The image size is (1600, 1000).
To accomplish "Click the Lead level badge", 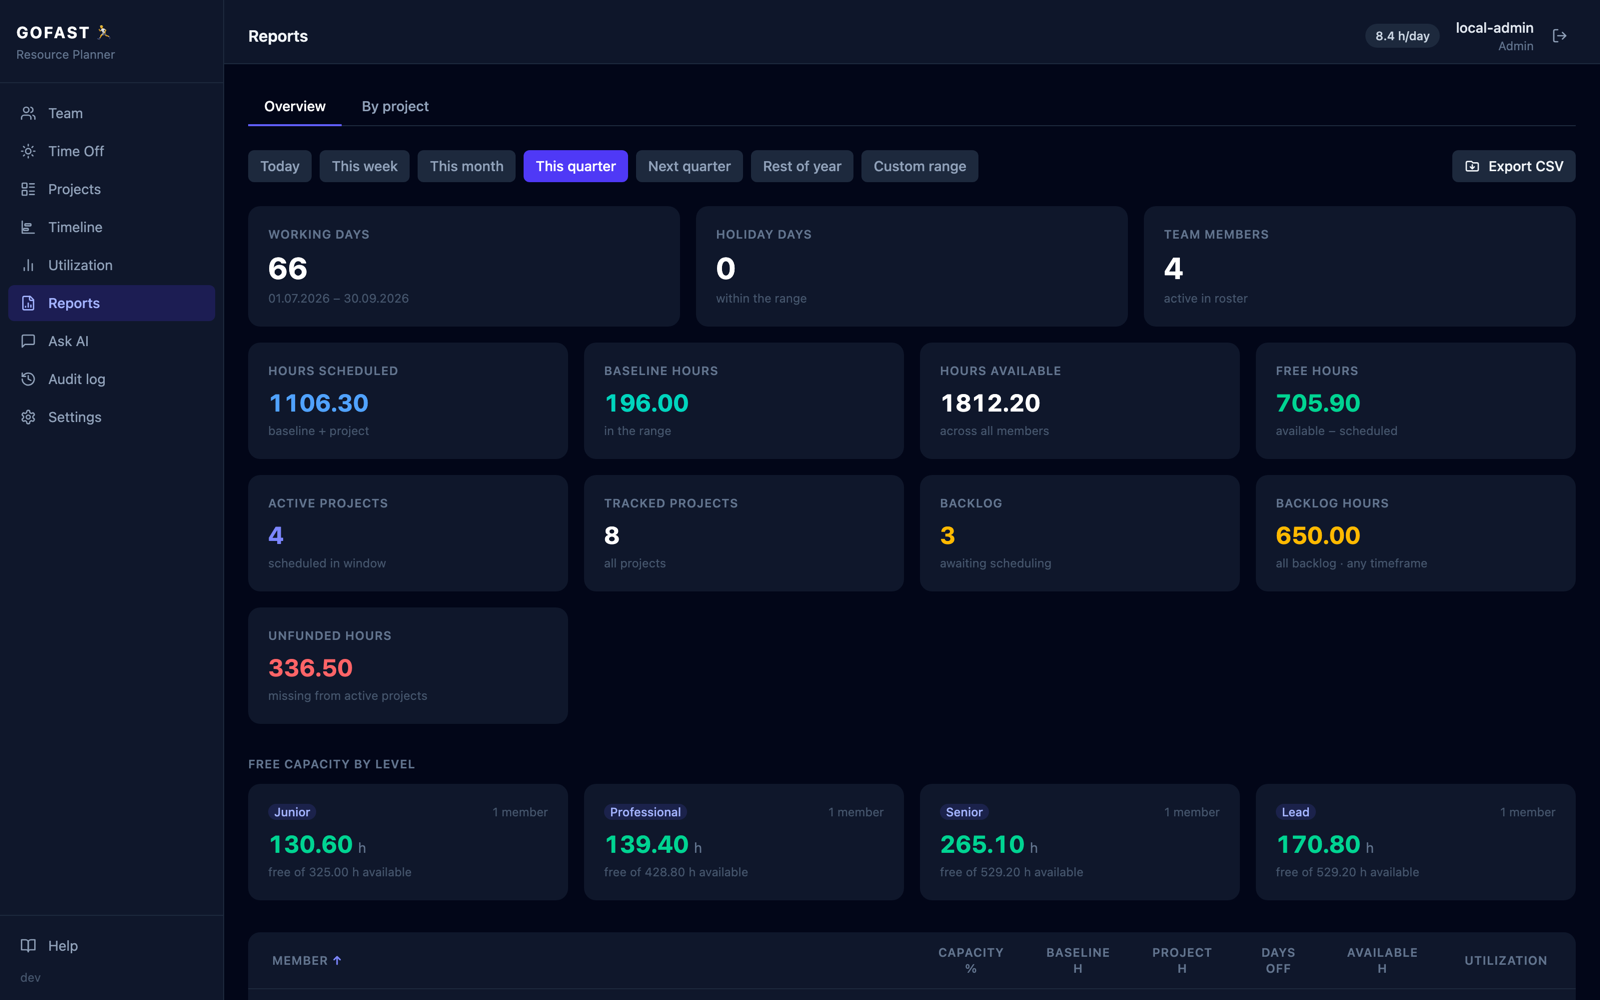I will (x=1295, y=812).
